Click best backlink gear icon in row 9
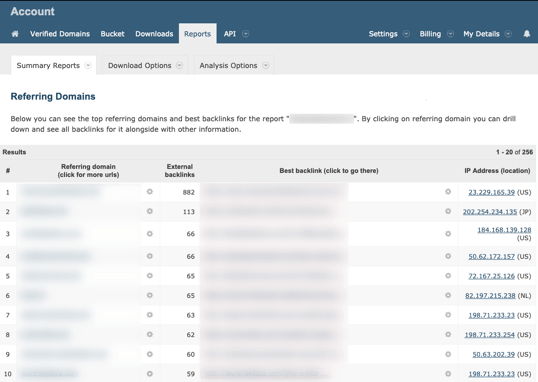 coord(448,354)
